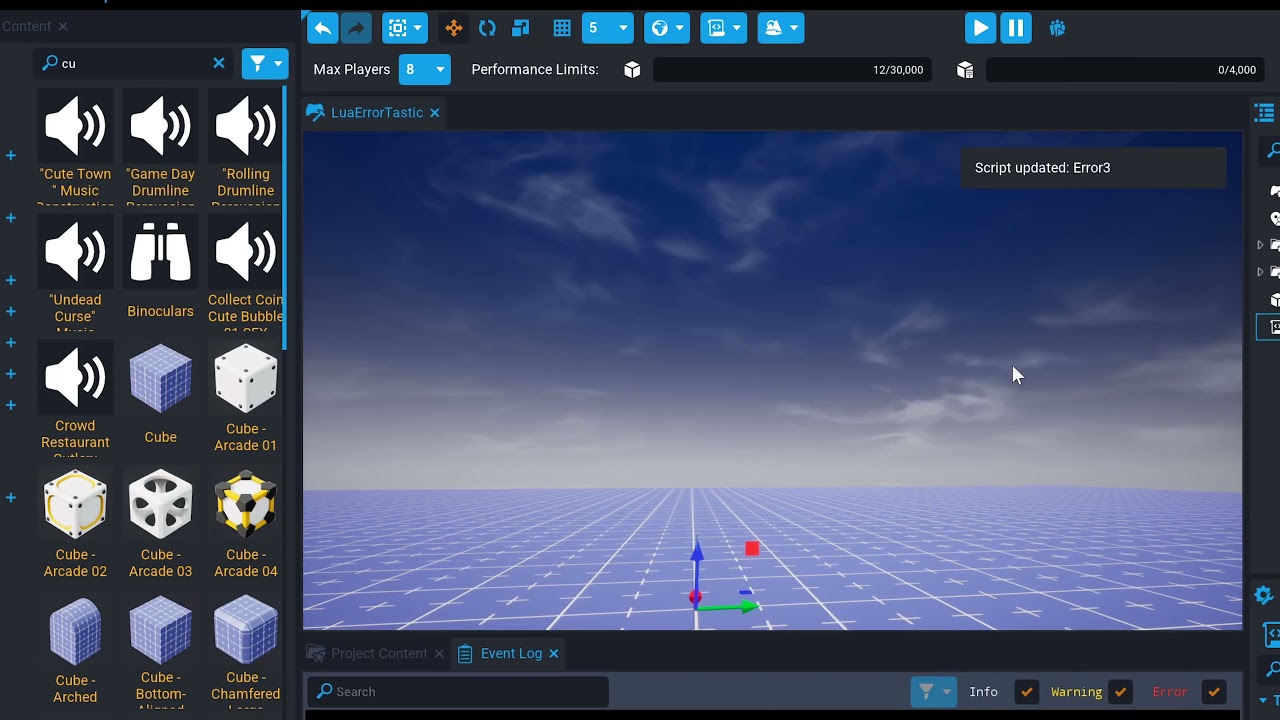Click the Undo arrow button
Screen dimensions: 1280x720
[322, 28]
